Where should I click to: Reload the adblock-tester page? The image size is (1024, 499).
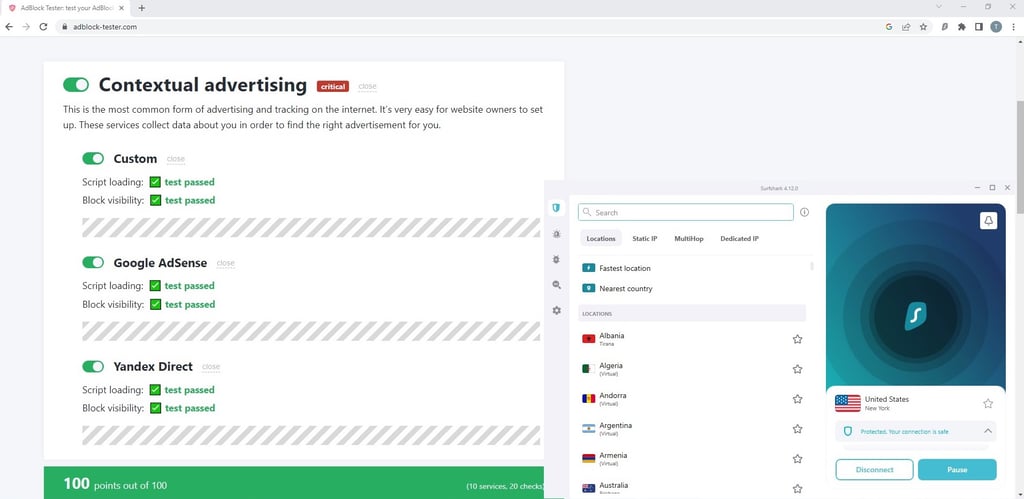click(43, 27)
